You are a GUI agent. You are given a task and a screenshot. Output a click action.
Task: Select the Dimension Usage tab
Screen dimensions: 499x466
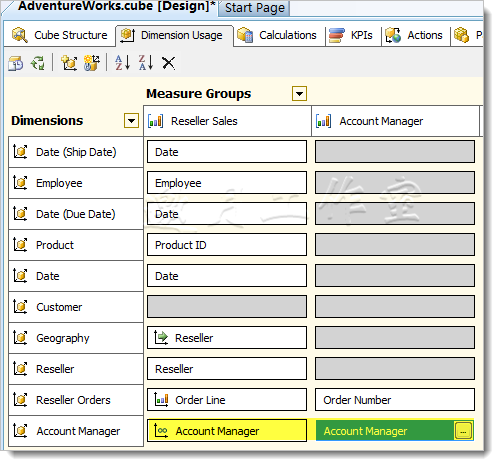click(175, 35)
